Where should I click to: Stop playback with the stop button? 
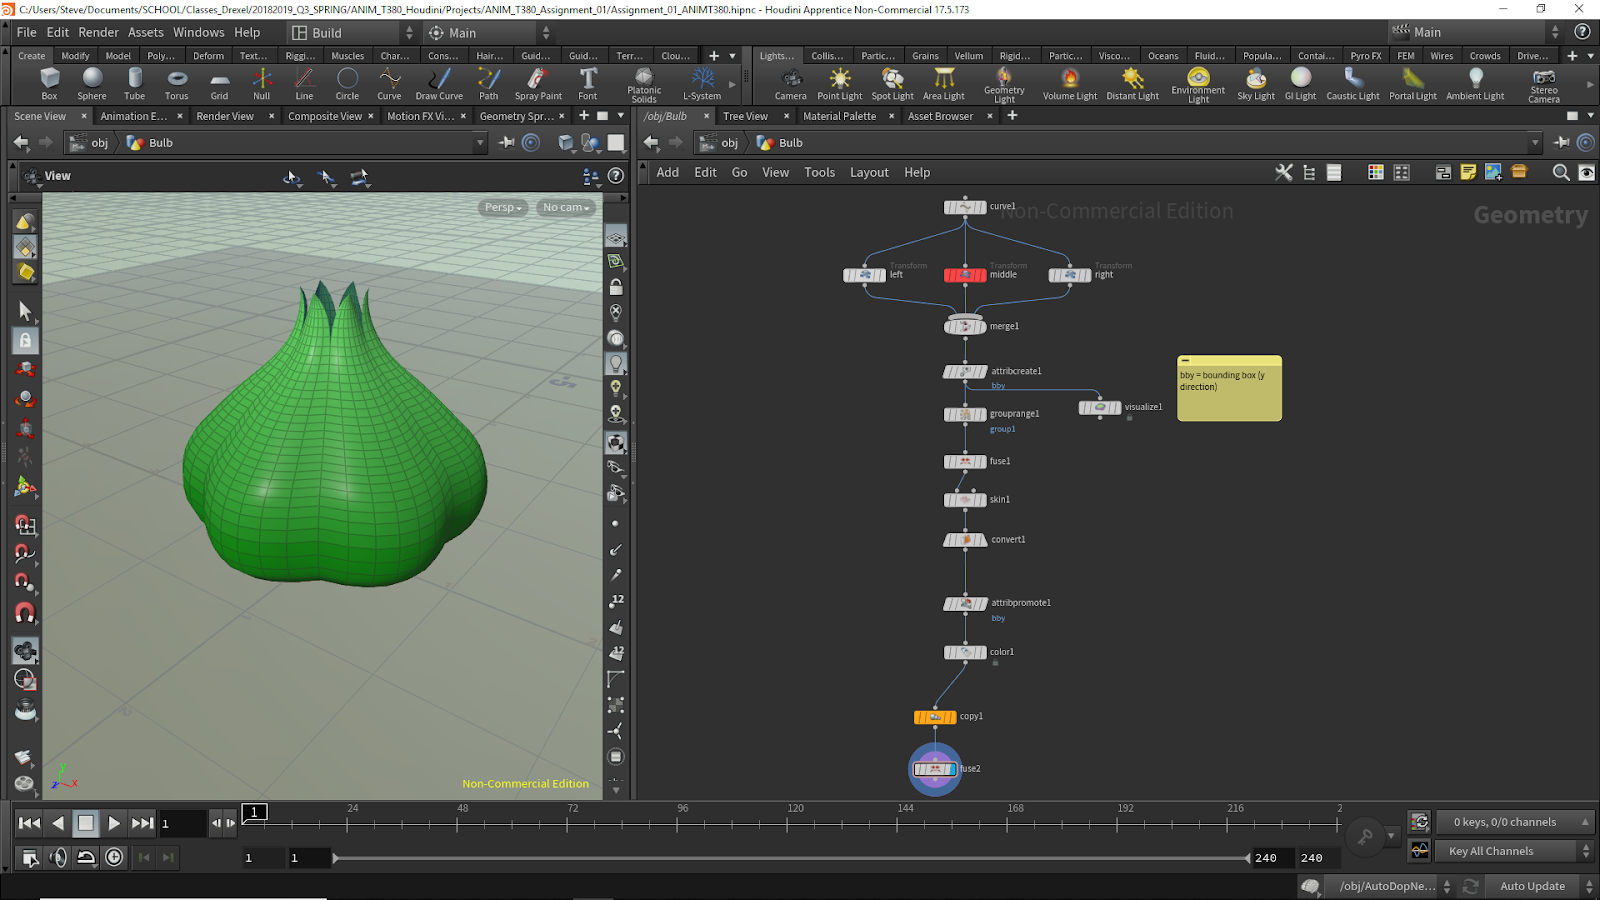tap(86, 823)
